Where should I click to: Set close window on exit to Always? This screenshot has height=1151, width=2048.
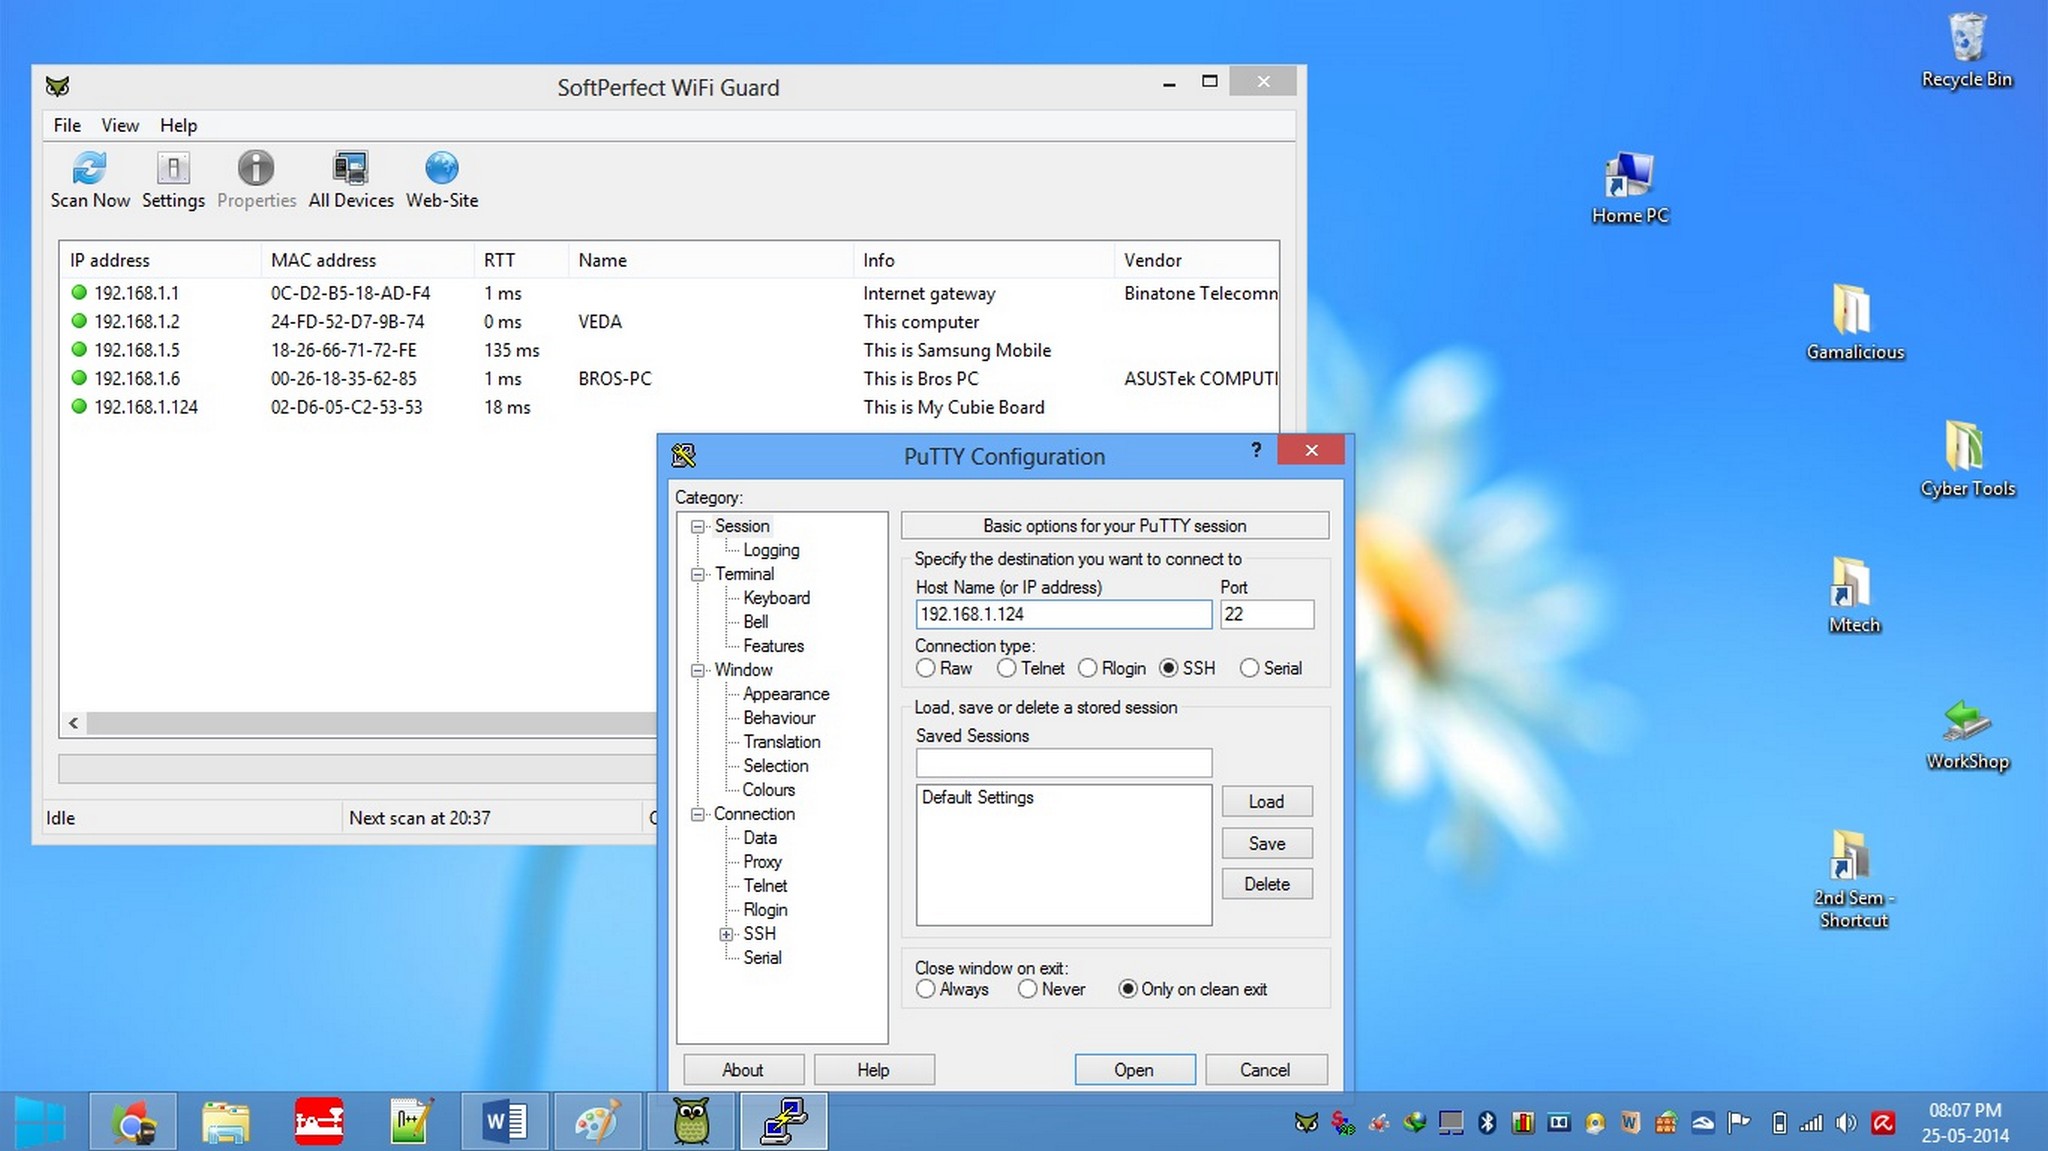pos(926,989)
